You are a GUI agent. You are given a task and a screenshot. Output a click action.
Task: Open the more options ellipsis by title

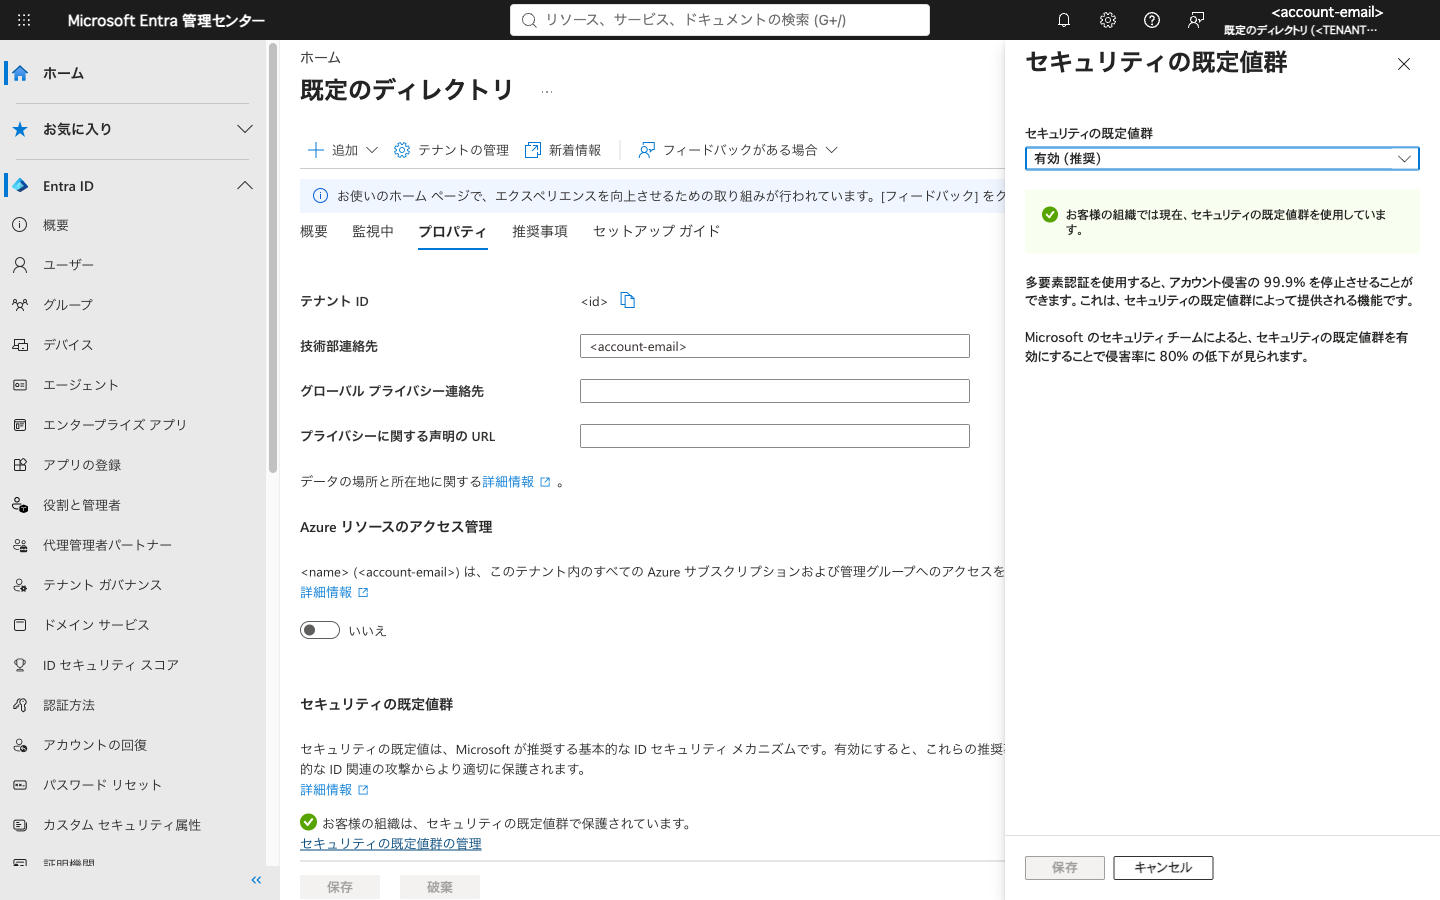pos(547,91)
